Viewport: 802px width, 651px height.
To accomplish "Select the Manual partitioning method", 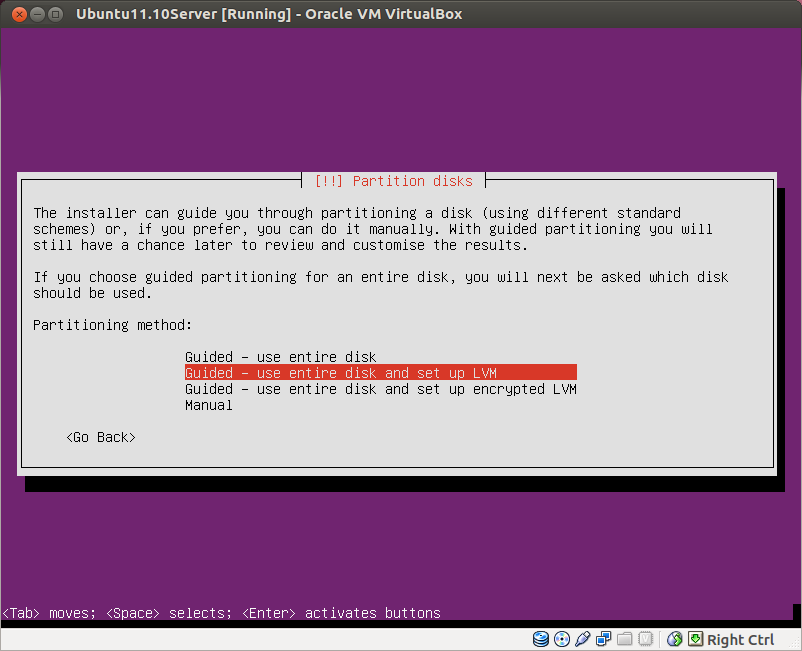I will pyautogui.click(x=208, y=405).
